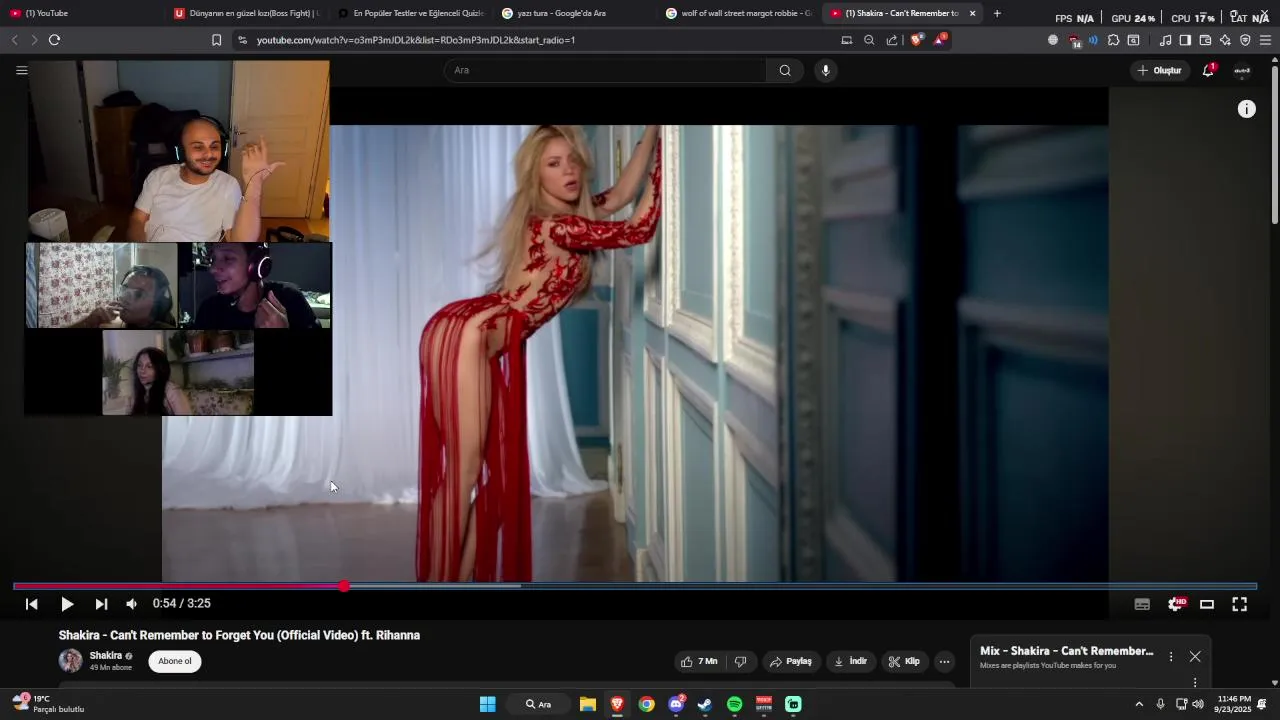This screenshot has width=1280, height=720.
Task: Switch to the wolf of wall street tab
Action: click(738, 13)
